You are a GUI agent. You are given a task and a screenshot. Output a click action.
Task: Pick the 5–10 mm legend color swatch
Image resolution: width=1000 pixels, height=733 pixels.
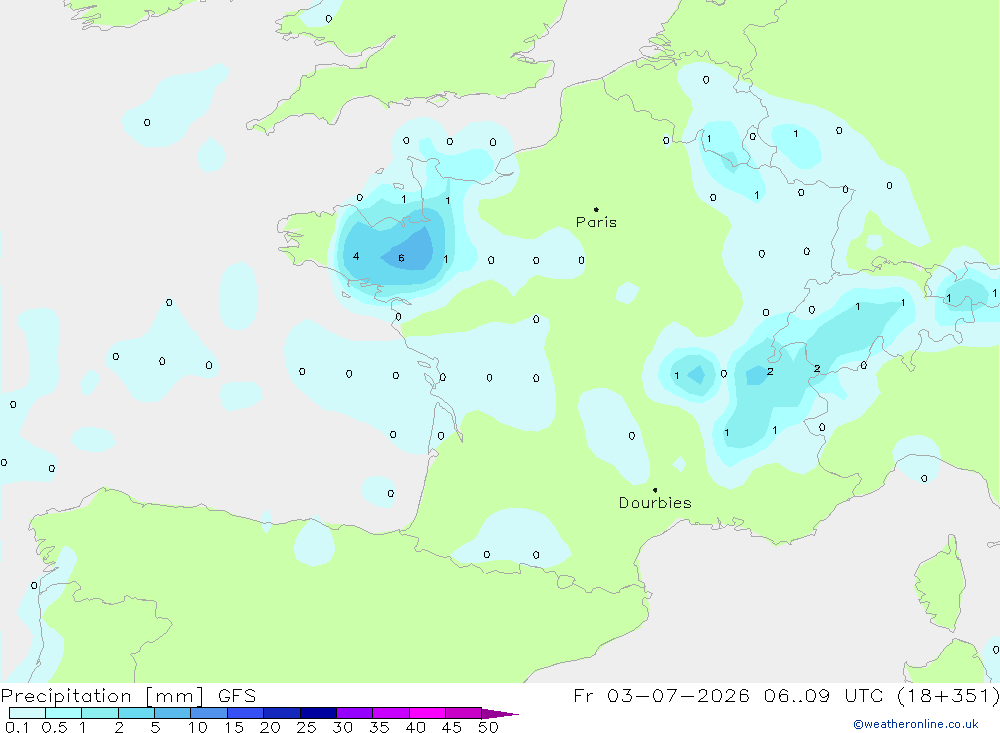173,713
